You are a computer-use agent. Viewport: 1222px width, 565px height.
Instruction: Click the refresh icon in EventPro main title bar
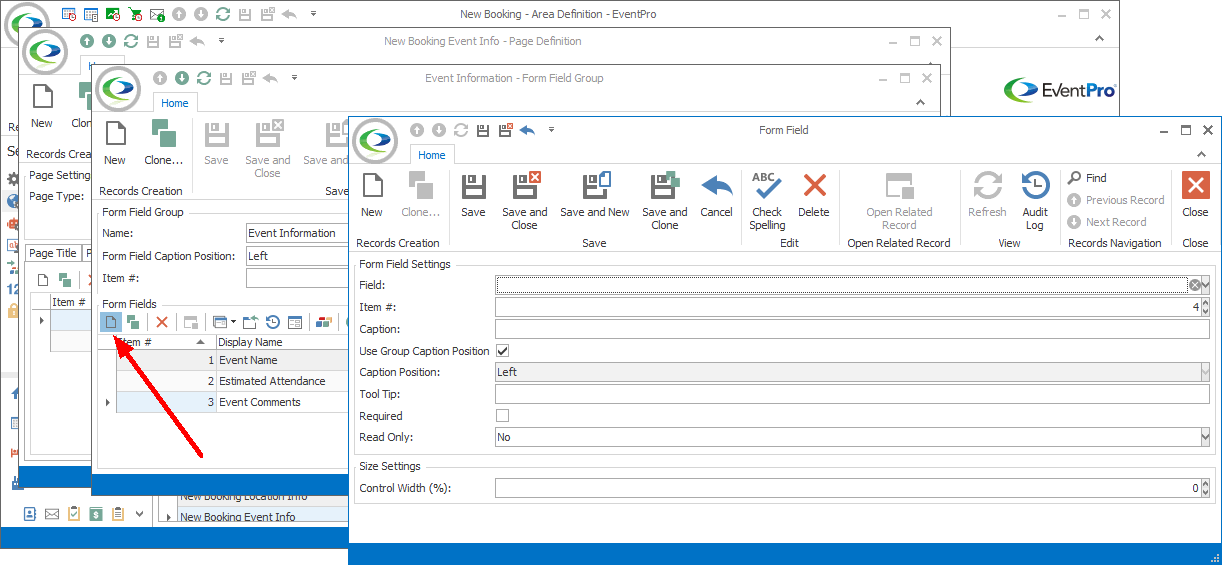tap(223, 14)
